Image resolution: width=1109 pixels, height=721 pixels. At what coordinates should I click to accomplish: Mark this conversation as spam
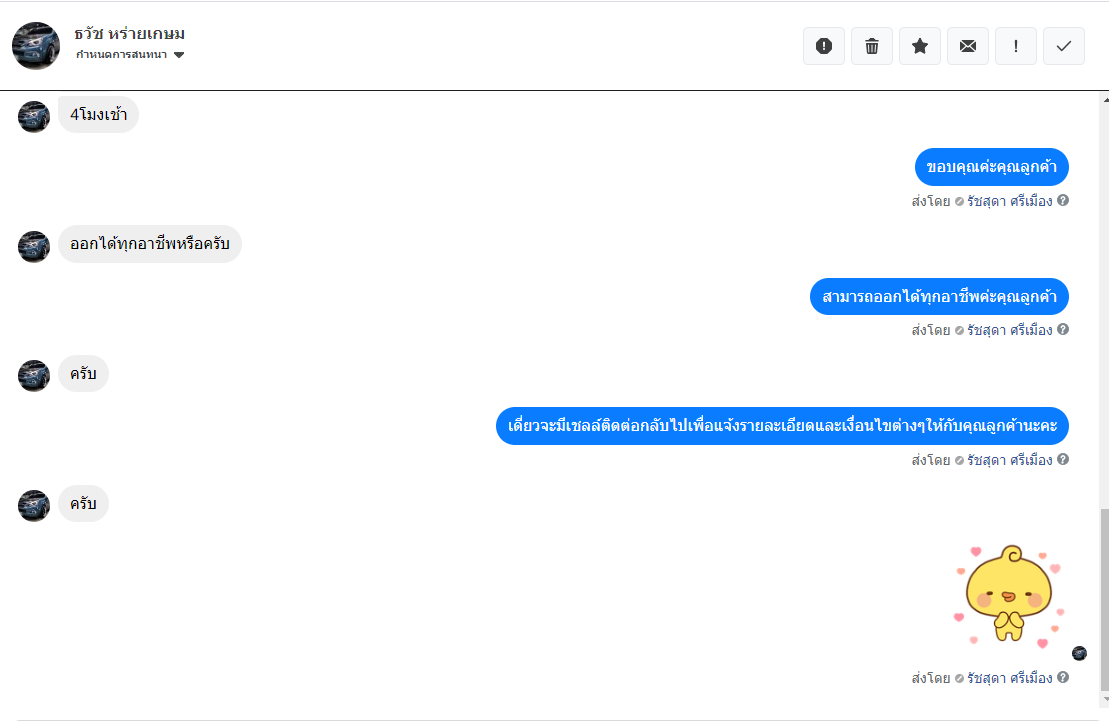pos(824,46)
